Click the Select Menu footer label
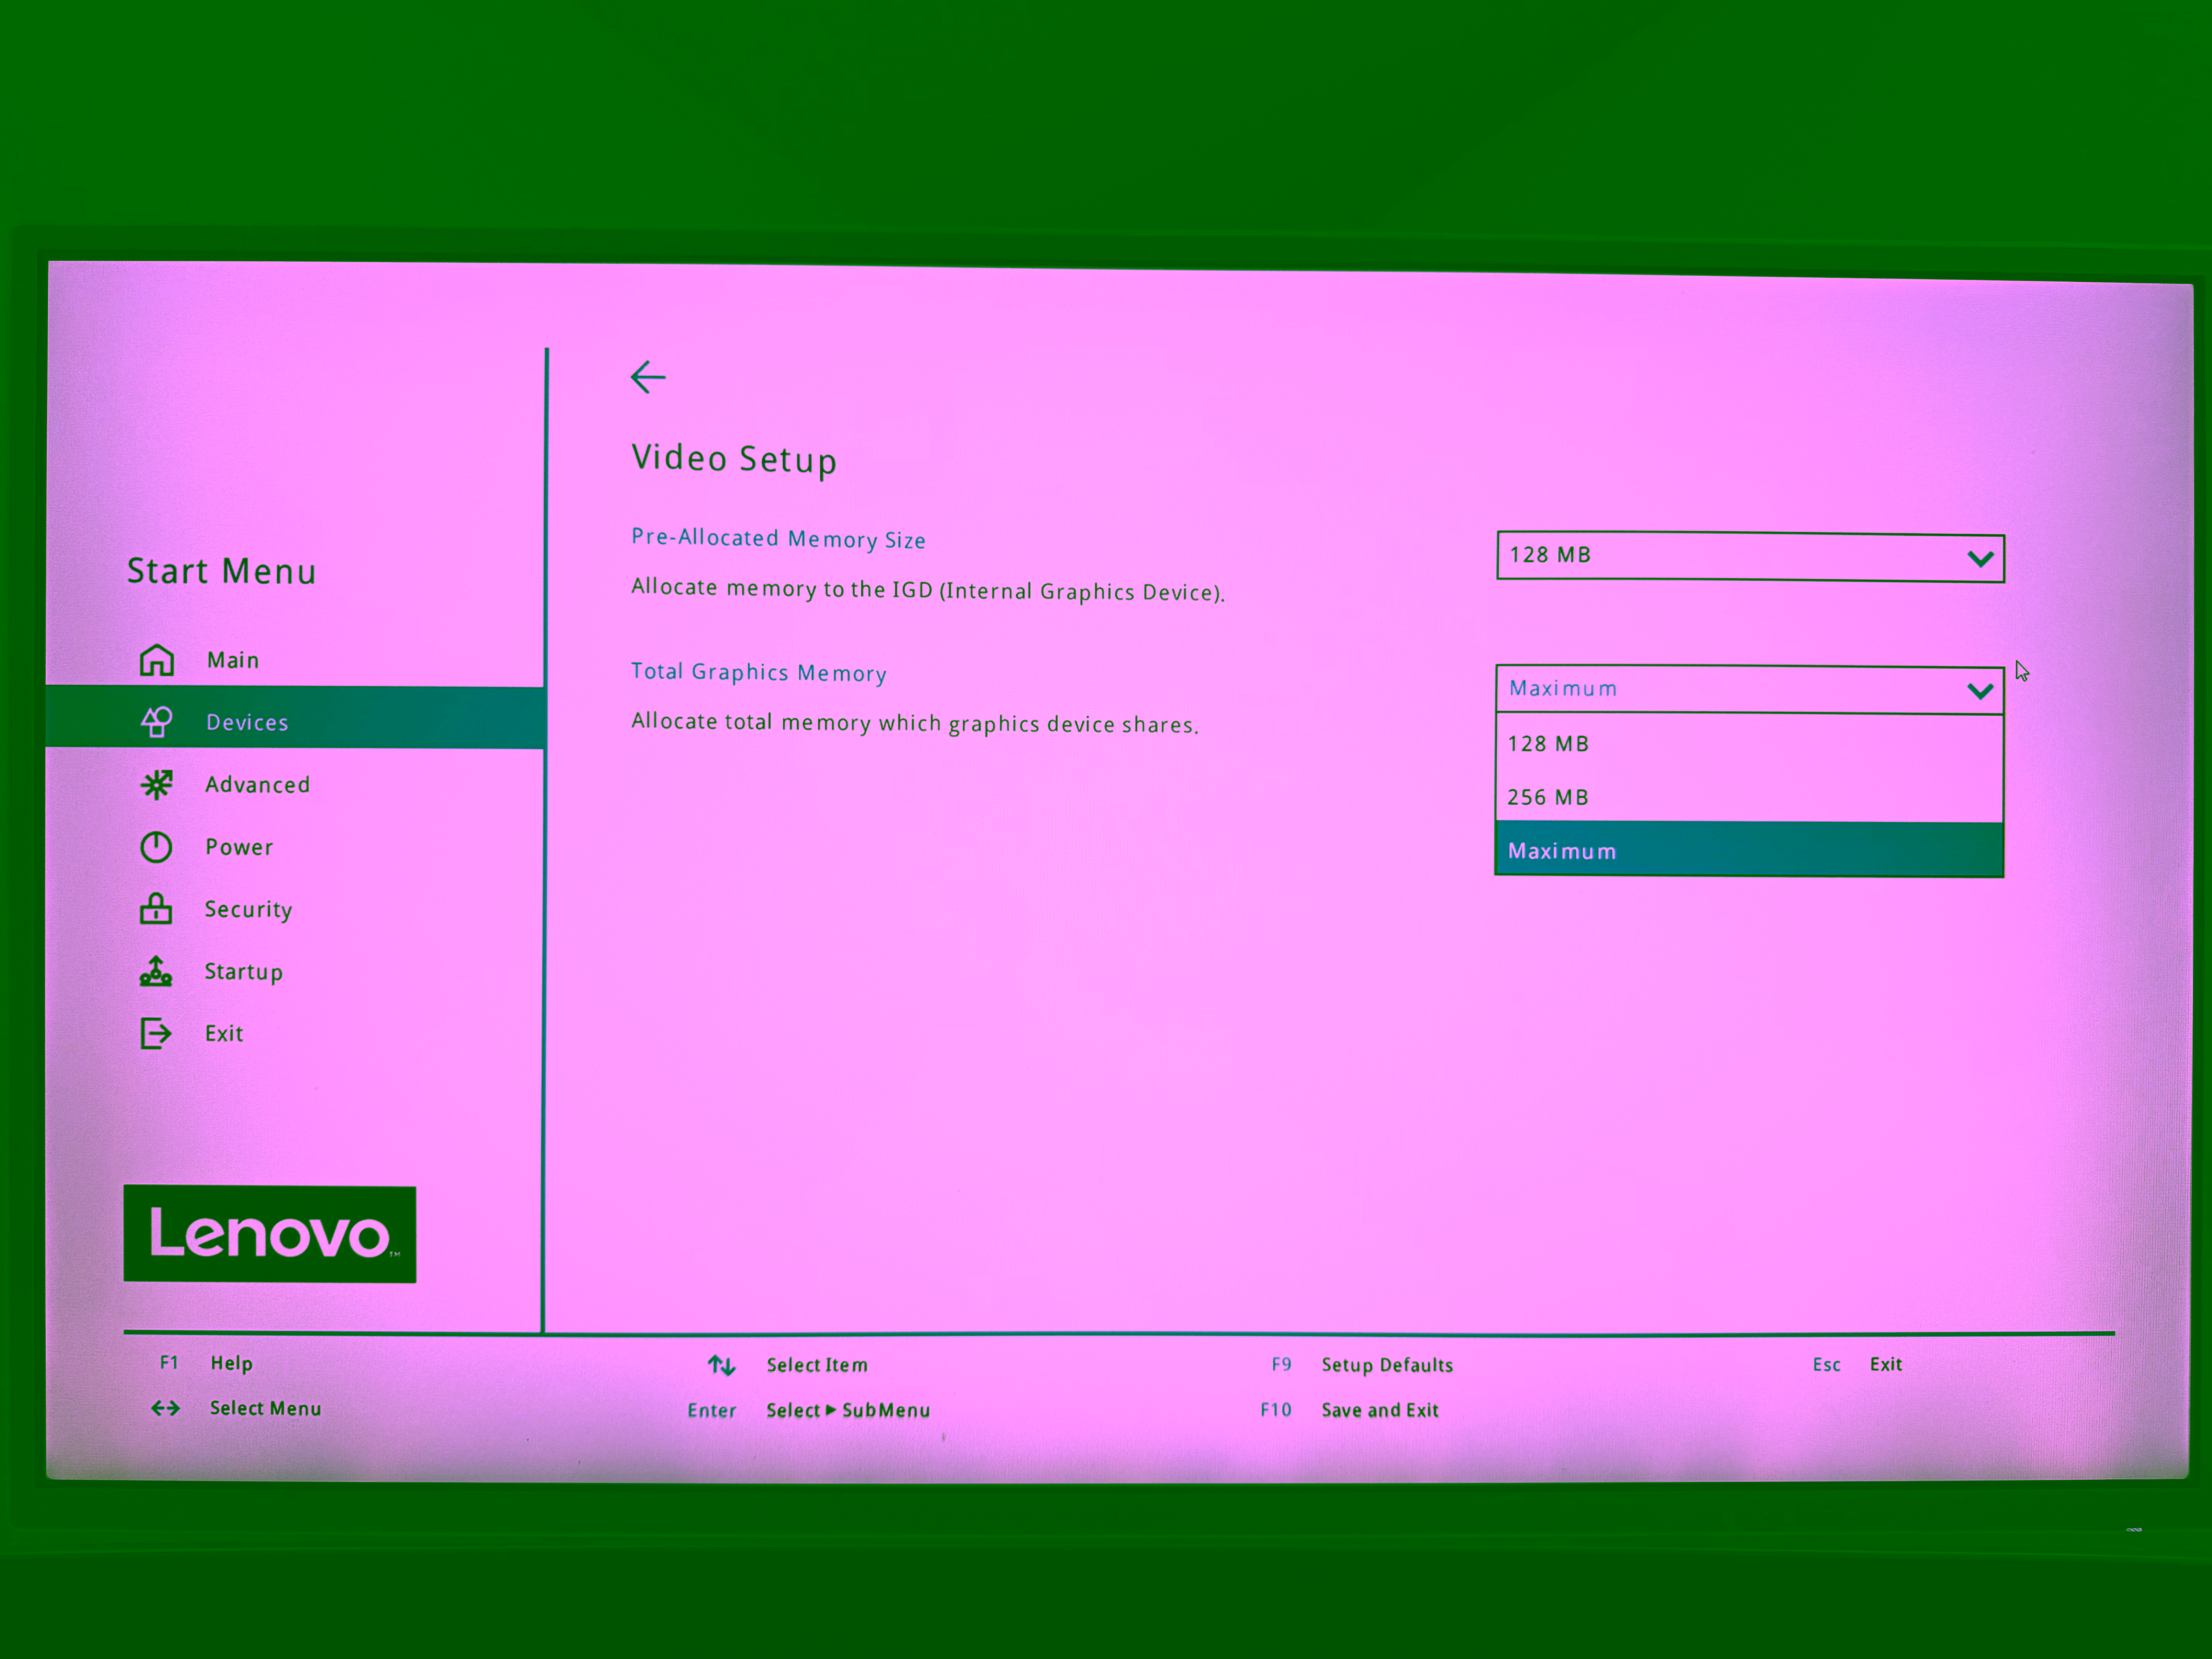Screen dimensions: 2212x1659 pos(266,1408)
